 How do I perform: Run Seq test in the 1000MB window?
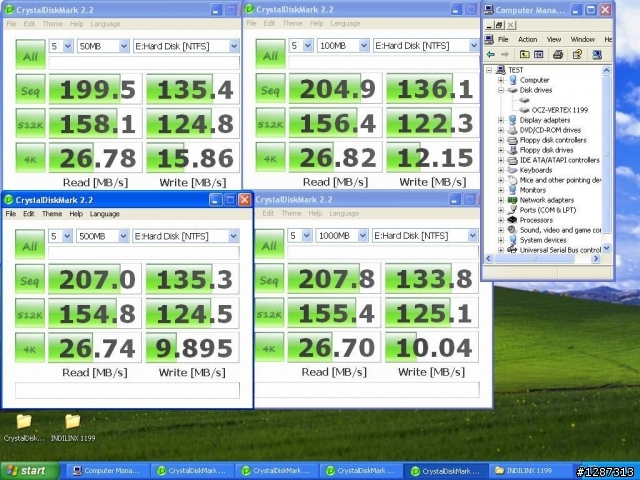269,279
